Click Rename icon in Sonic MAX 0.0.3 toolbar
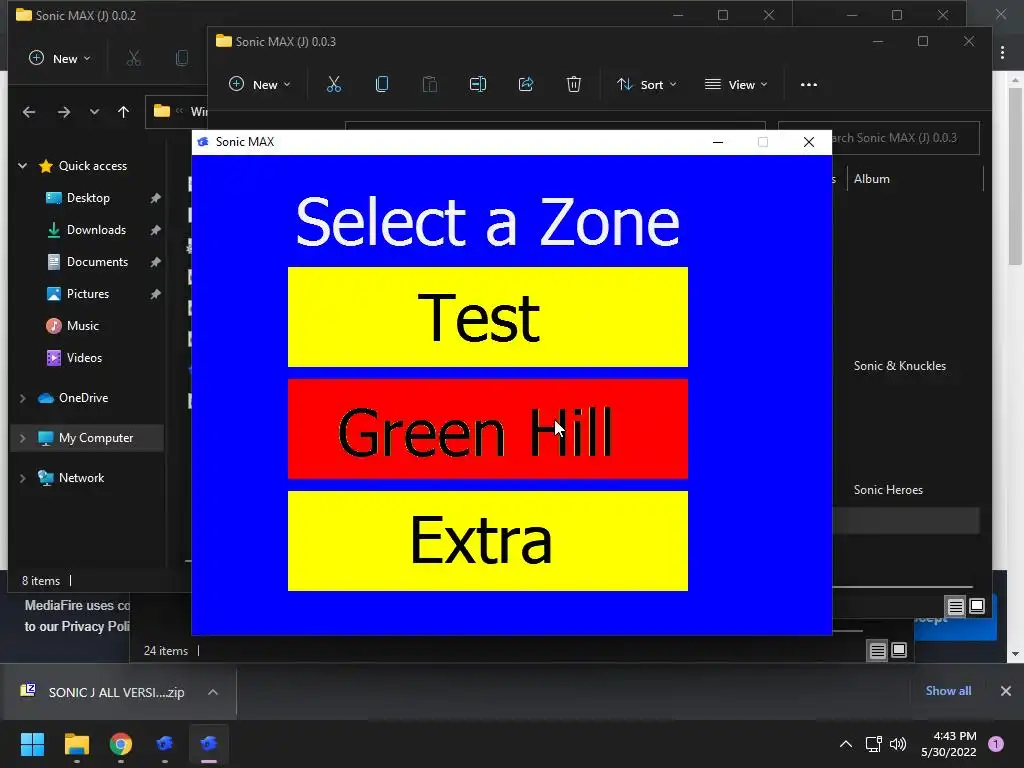1024x768 pixels. 478,84
